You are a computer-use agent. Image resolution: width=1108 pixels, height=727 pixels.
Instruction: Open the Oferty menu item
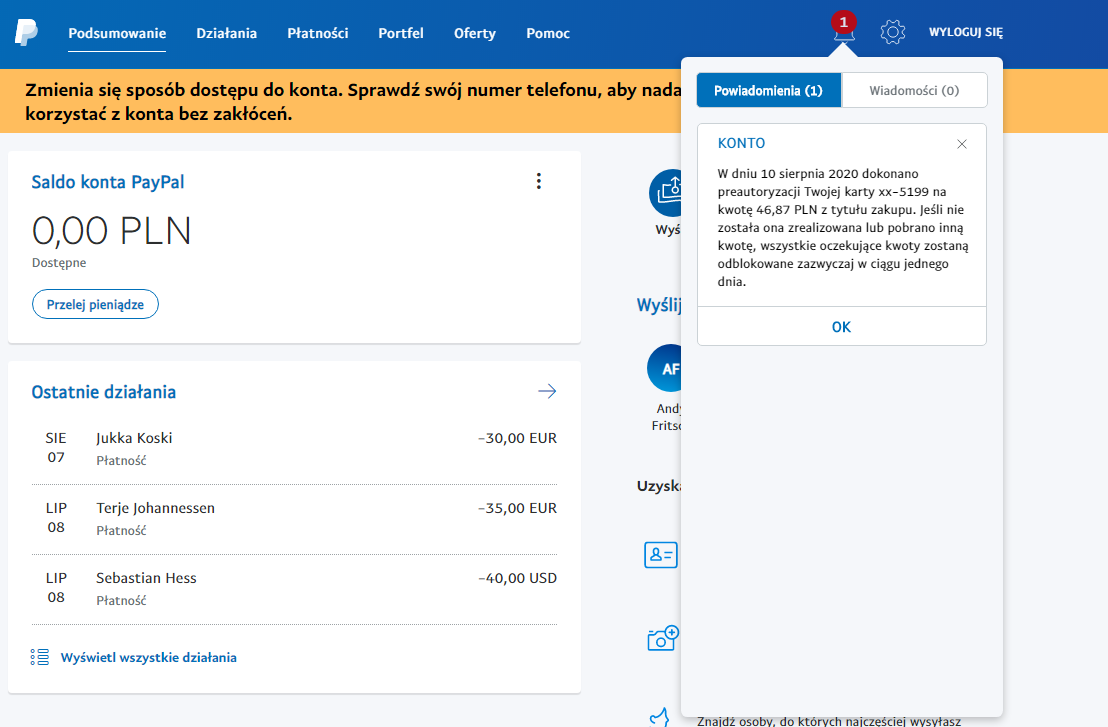[x=475, y=33]
